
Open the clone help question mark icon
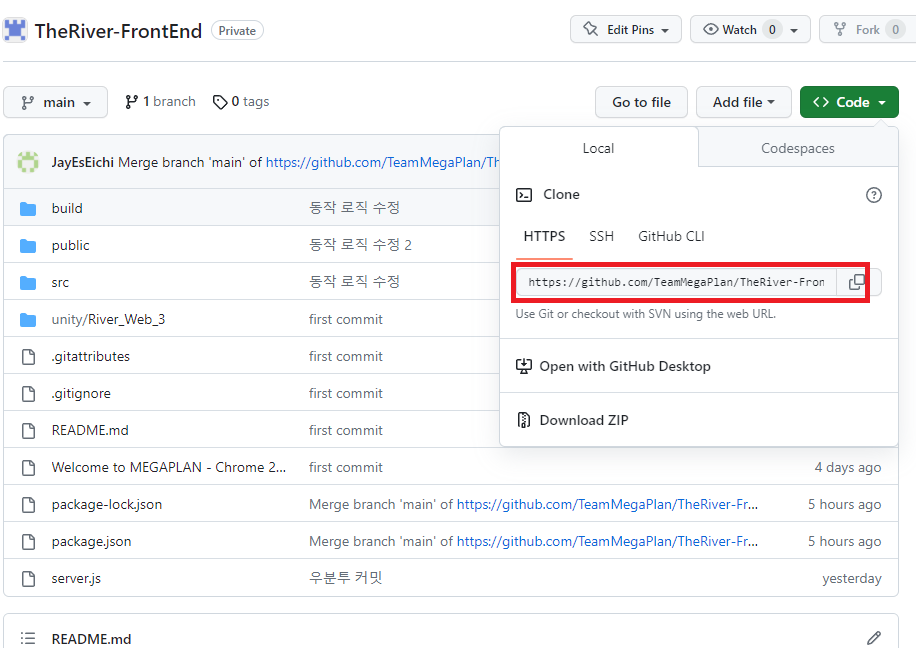[x=873, y=195]
